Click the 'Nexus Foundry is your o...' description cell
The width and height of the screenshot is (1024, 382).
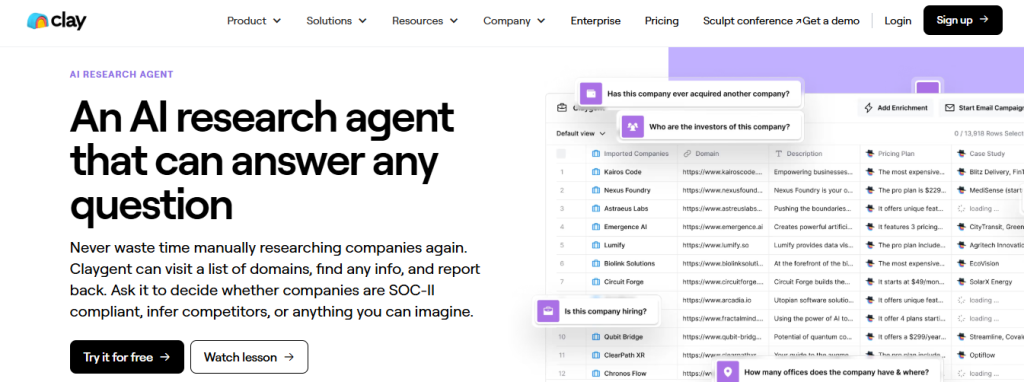tap(814, 190)
